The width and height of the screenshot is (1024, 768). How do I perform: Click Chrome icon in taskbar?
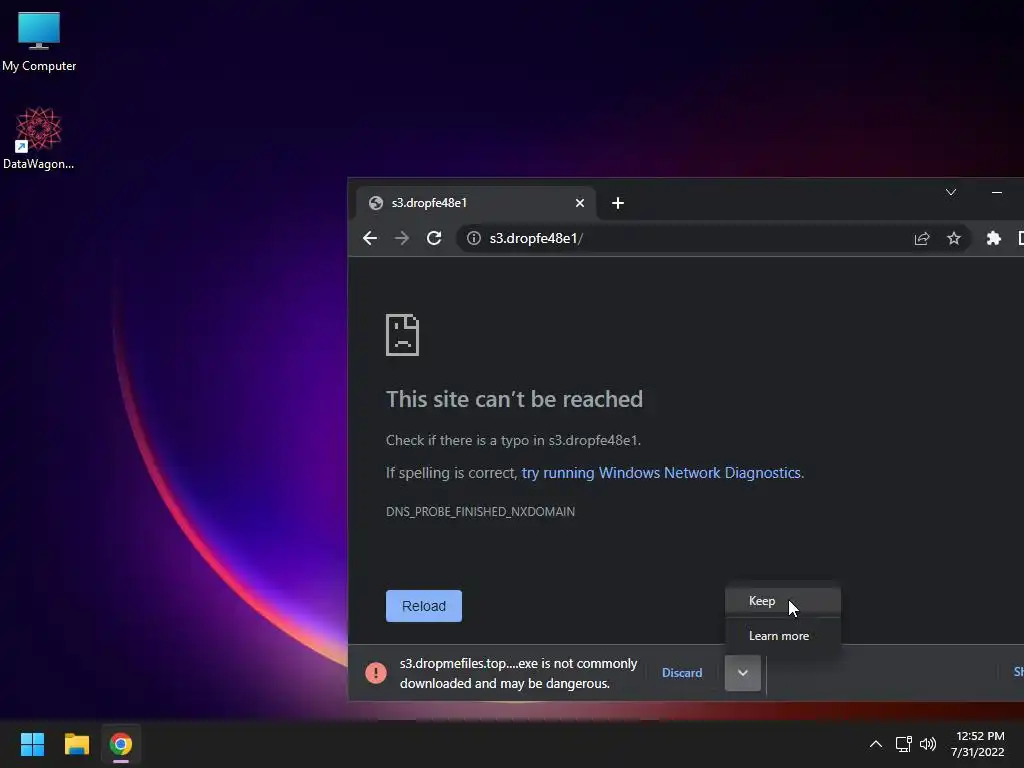tap(121, 744)
